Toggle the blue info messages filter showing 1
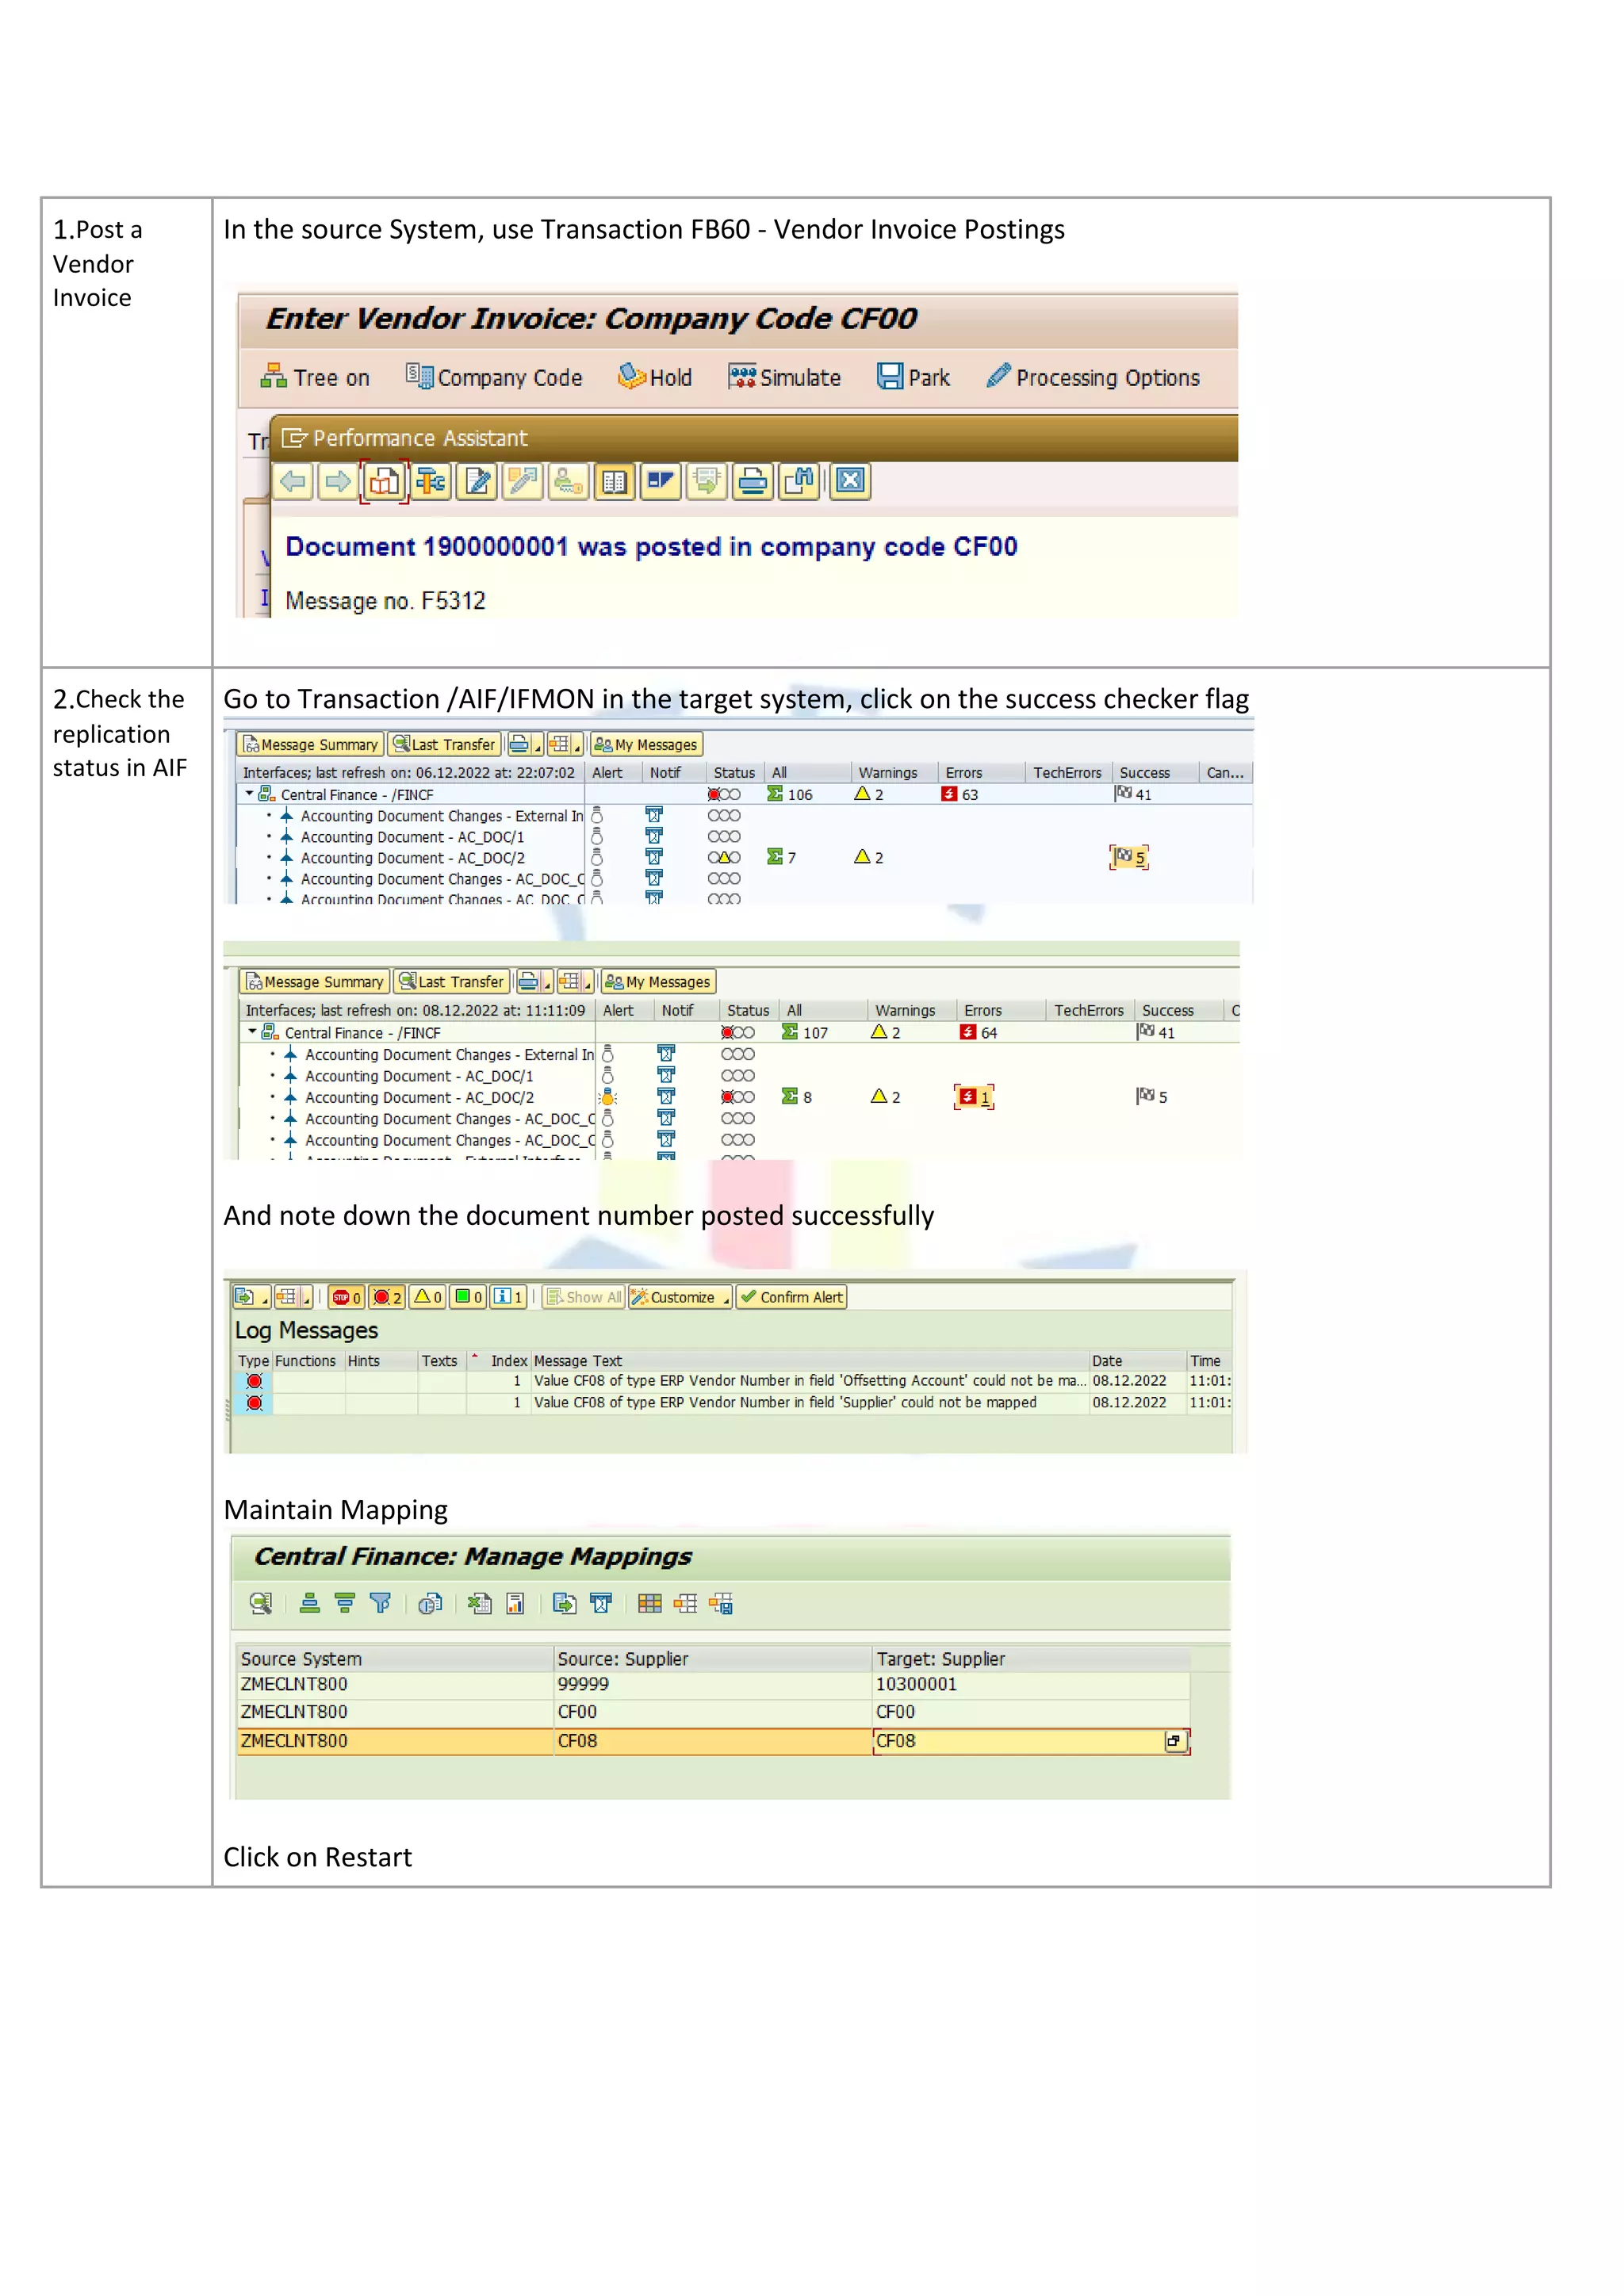This screenshot has width=1624, height=2296. [x=508, y=1297]
